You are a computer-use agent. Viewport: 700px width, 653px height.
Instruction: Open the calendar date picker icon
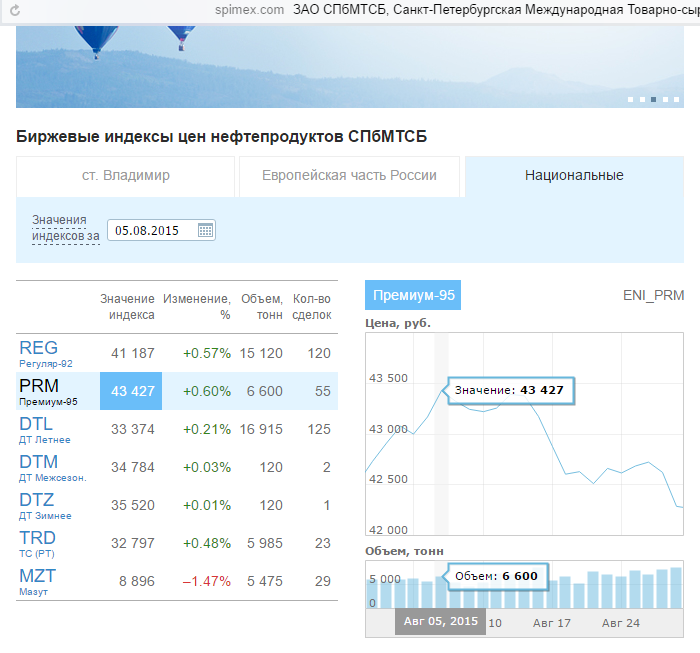pyautogui.click(x=205, y=230)
